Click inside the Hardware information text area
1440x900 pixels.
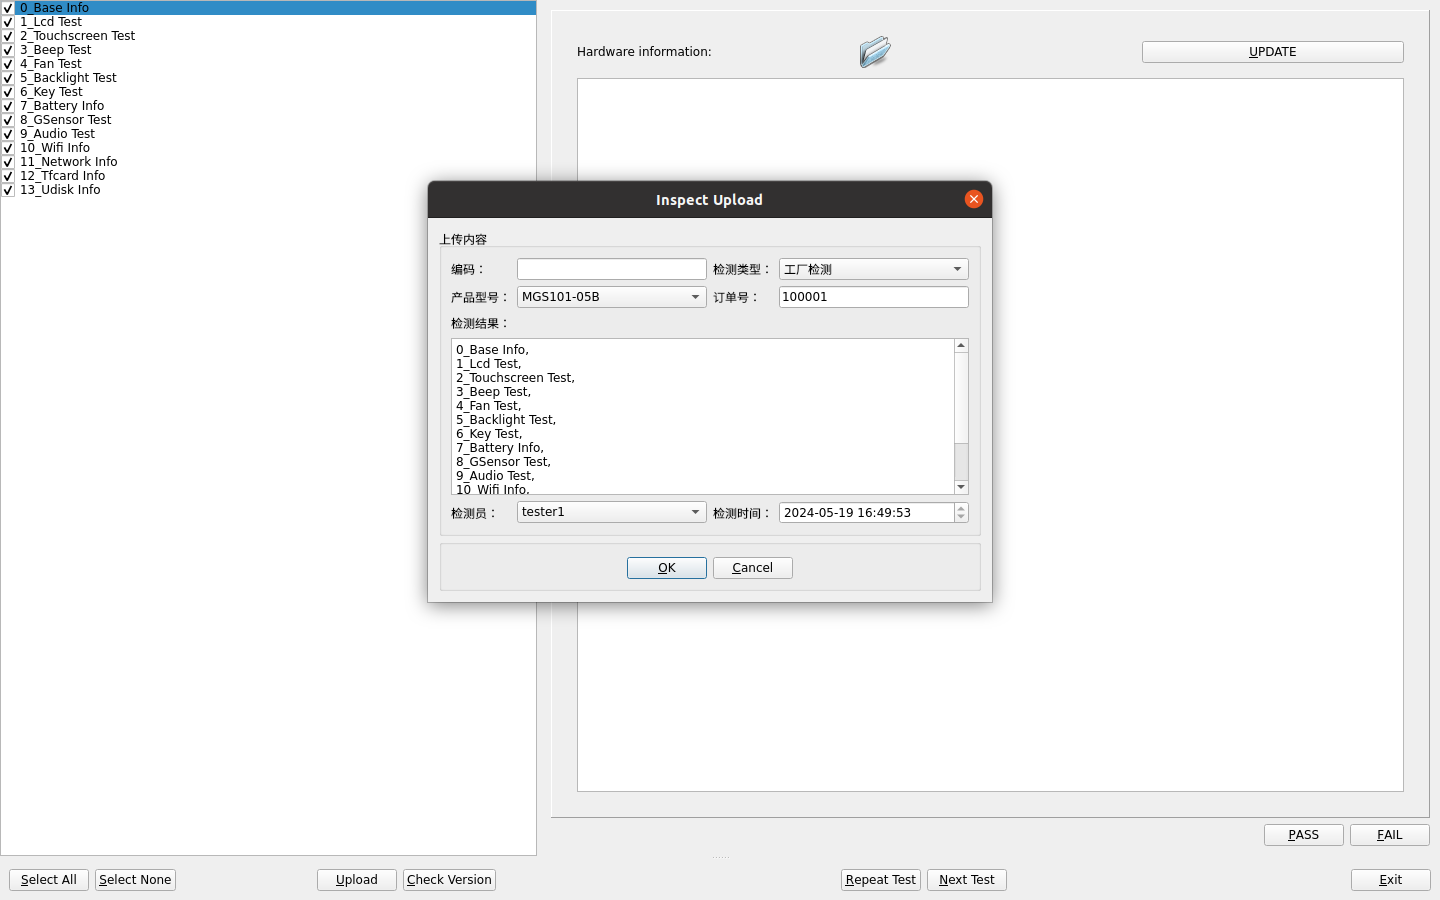click(x=990, y=435)
